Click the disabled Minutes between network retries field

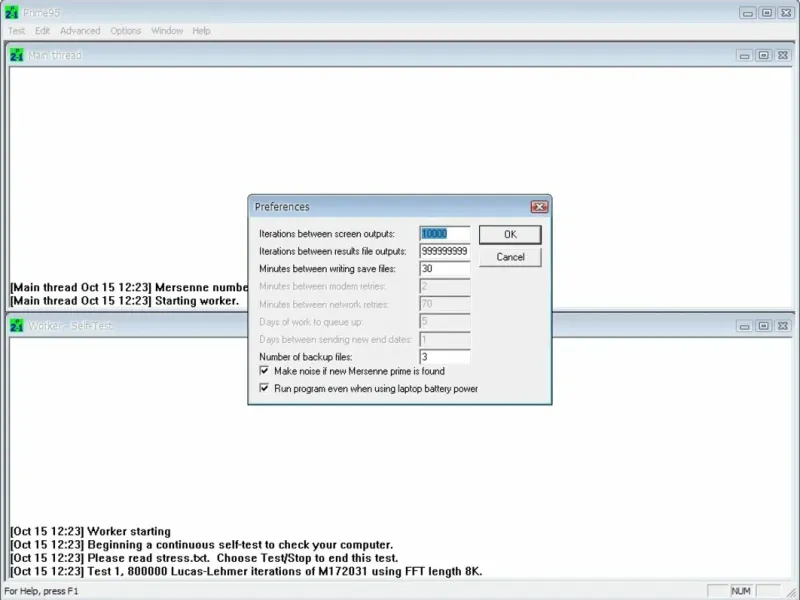(444, 304)
